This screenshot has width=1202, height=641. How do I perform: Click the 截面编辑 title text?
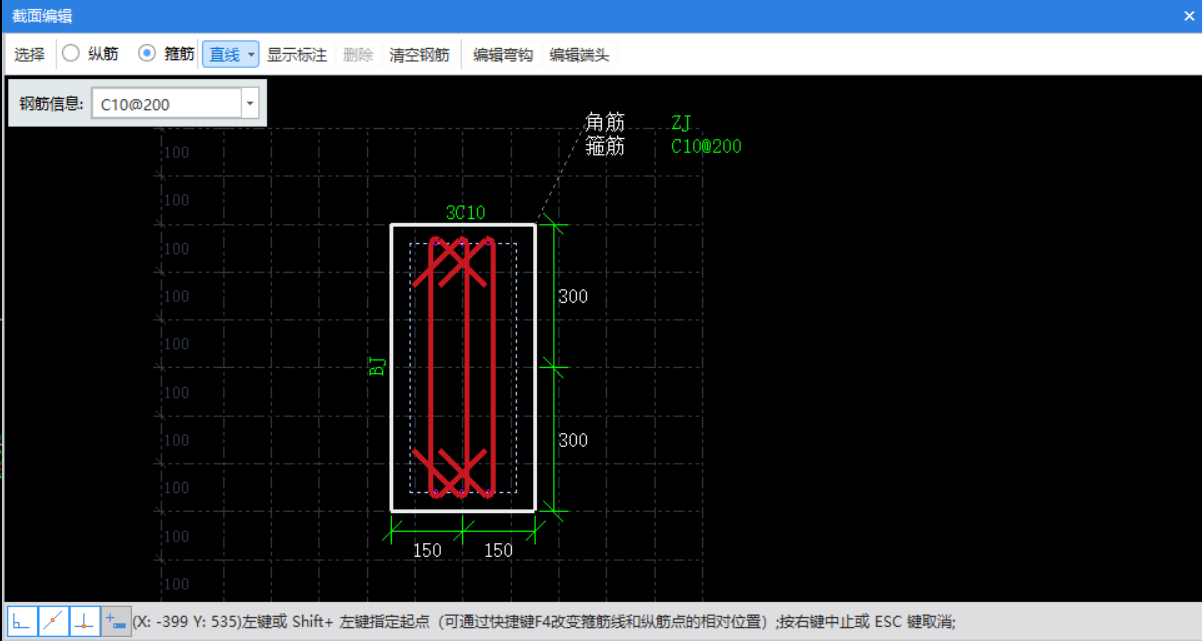pyautogui.click(x=42, y=17)
